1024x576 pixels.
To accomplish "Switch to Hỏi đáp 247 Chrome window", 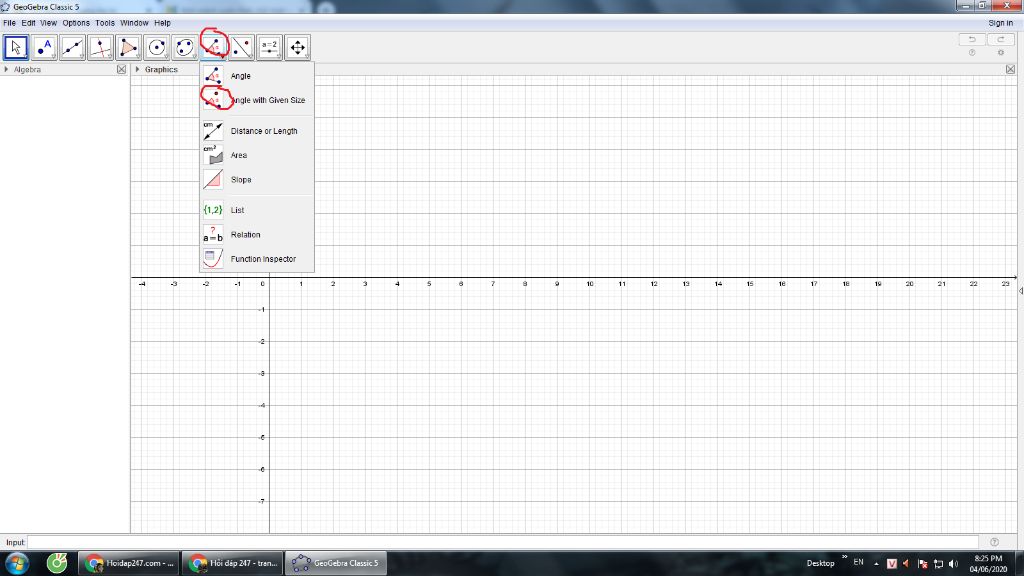I will (232, 563).
